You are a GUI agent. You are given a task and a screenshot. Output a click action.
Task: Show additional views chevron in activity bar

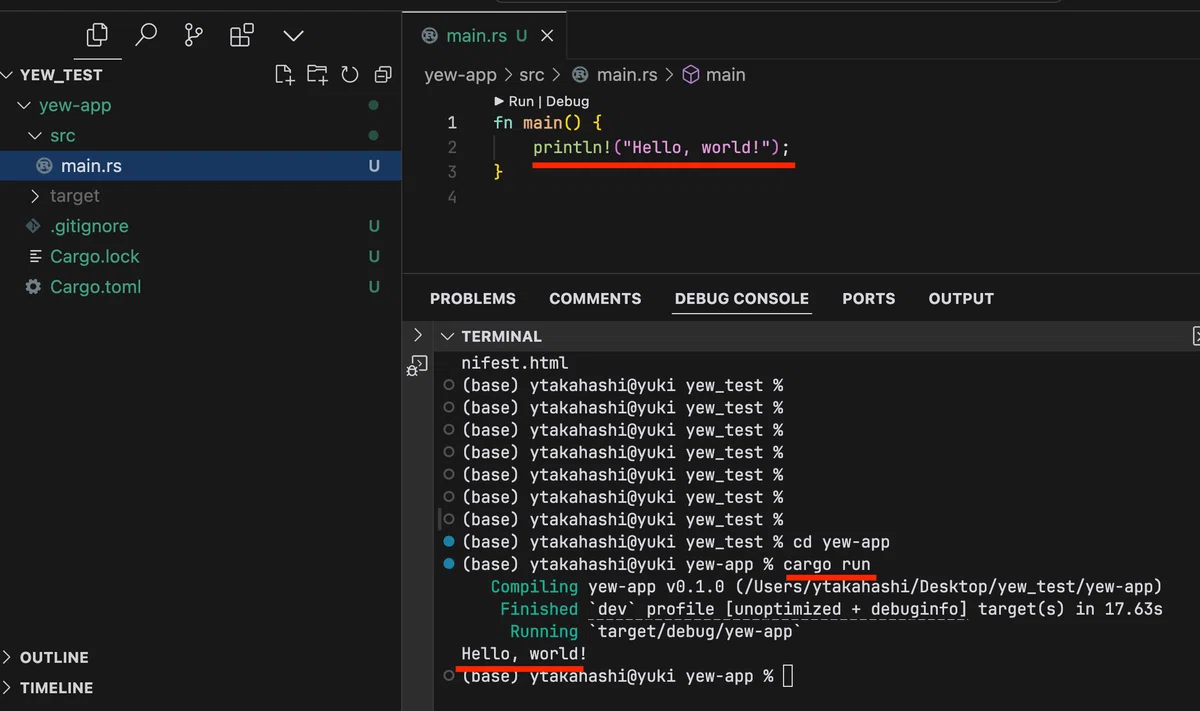coord(293,36)
